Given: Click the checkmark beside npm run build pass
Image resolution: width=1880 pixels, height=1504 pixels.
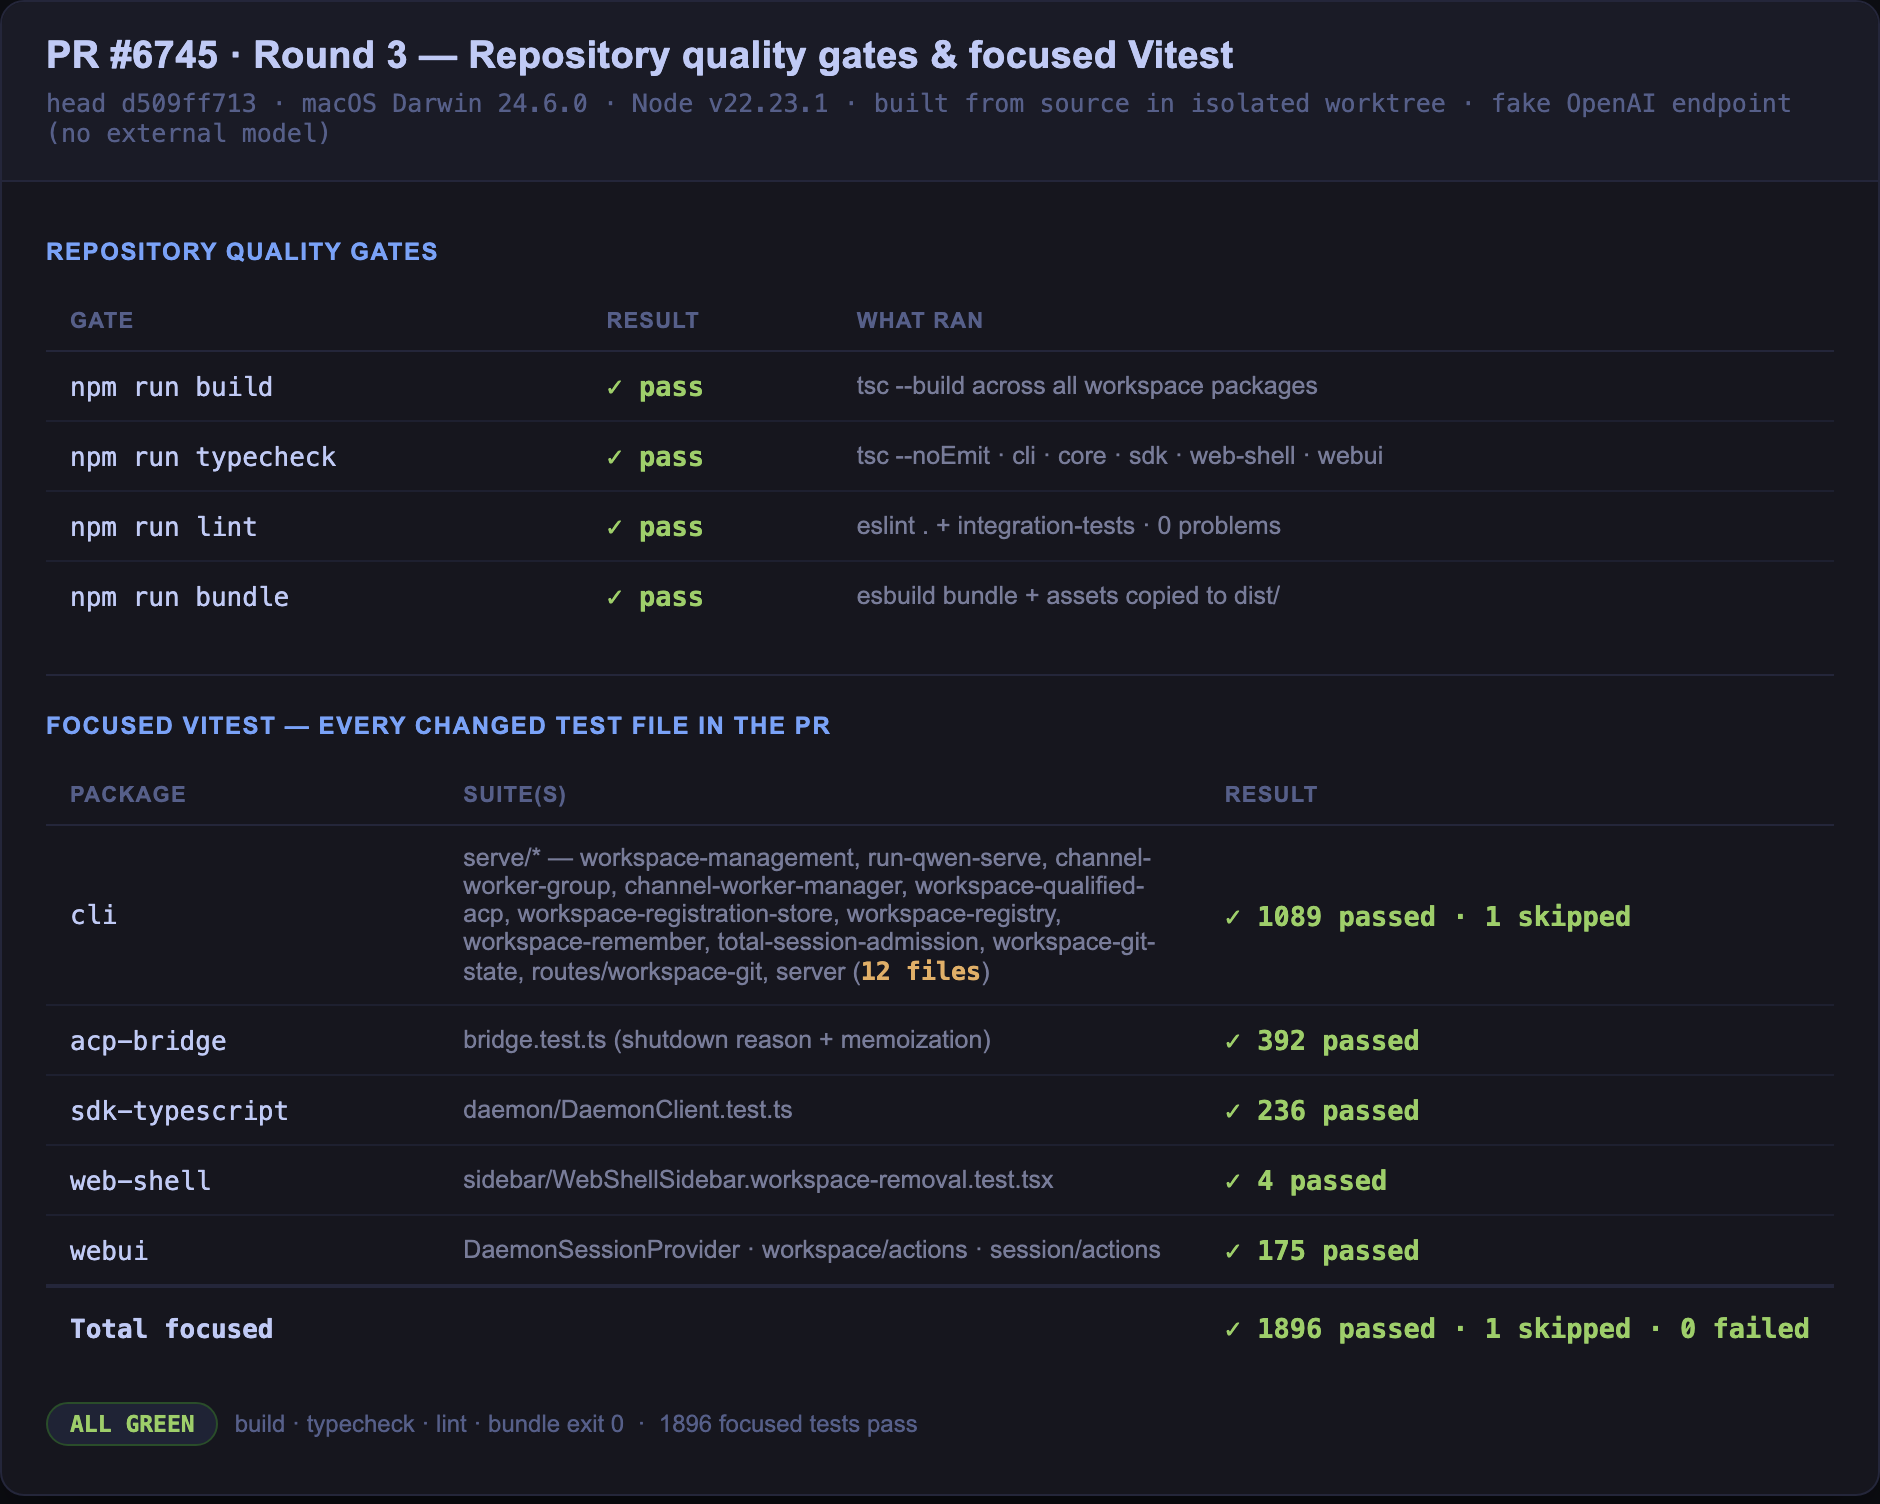Looking at the screenshot, I should pos(615,387).
